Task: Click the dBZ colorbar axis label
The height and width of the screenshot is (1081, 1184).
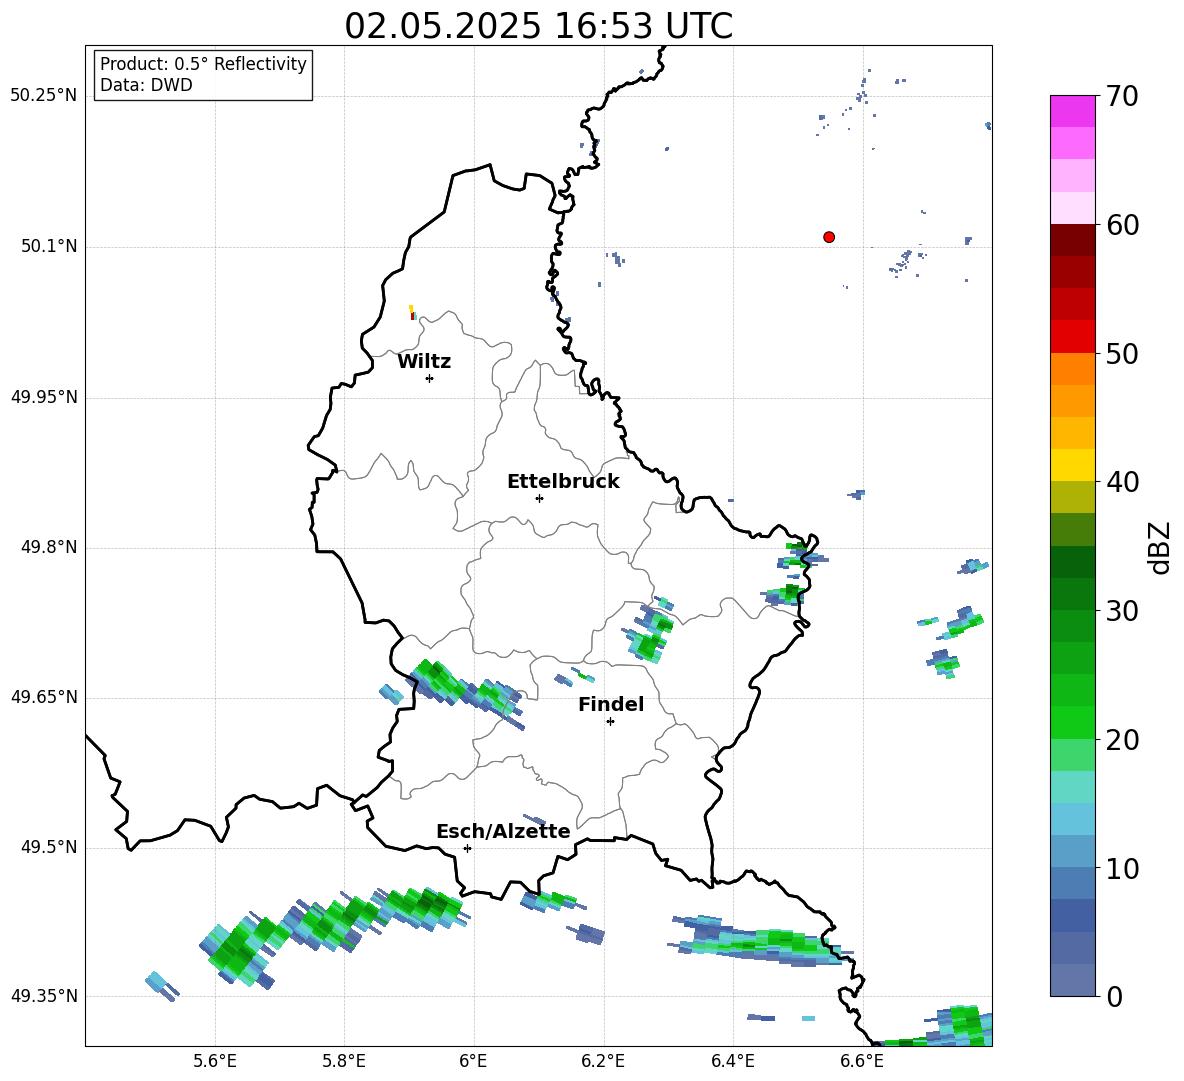Action: point(1160,547)
